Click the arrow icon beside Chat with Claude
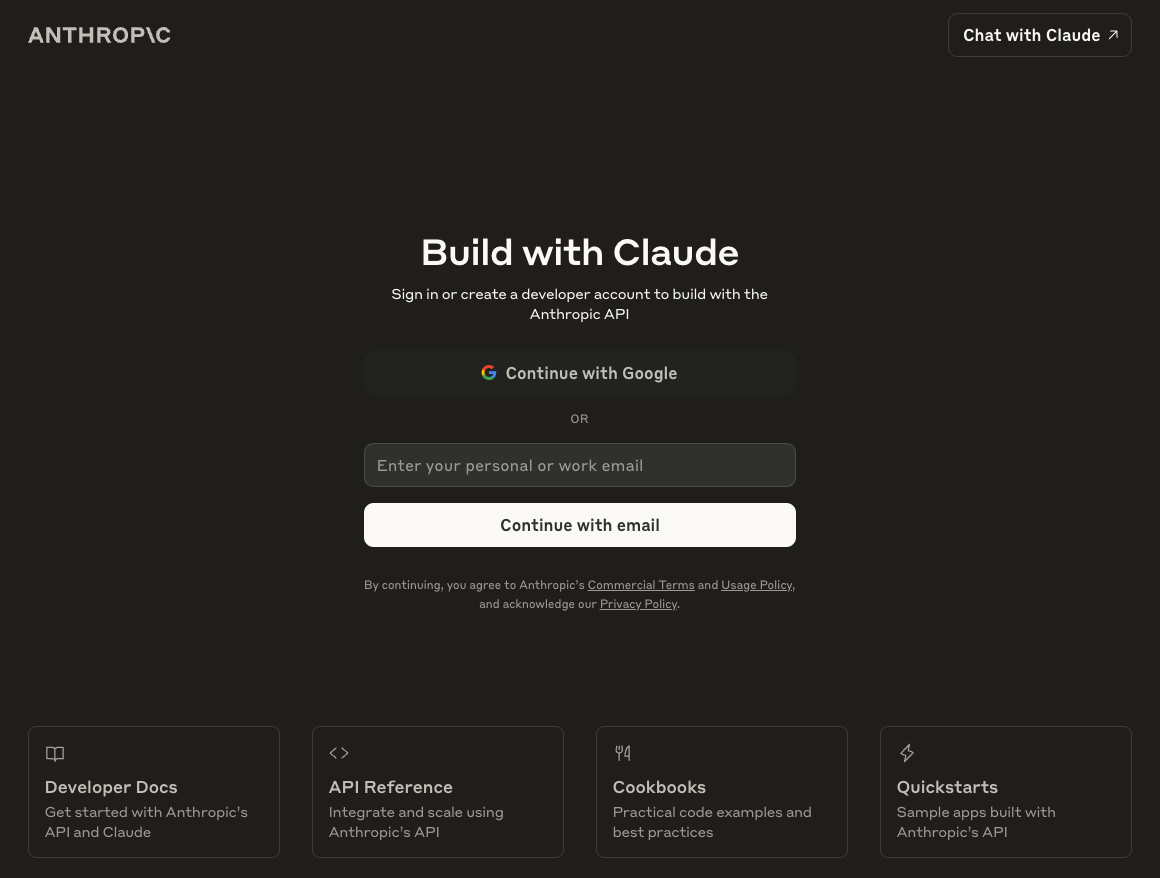 tap(1113, 35)
